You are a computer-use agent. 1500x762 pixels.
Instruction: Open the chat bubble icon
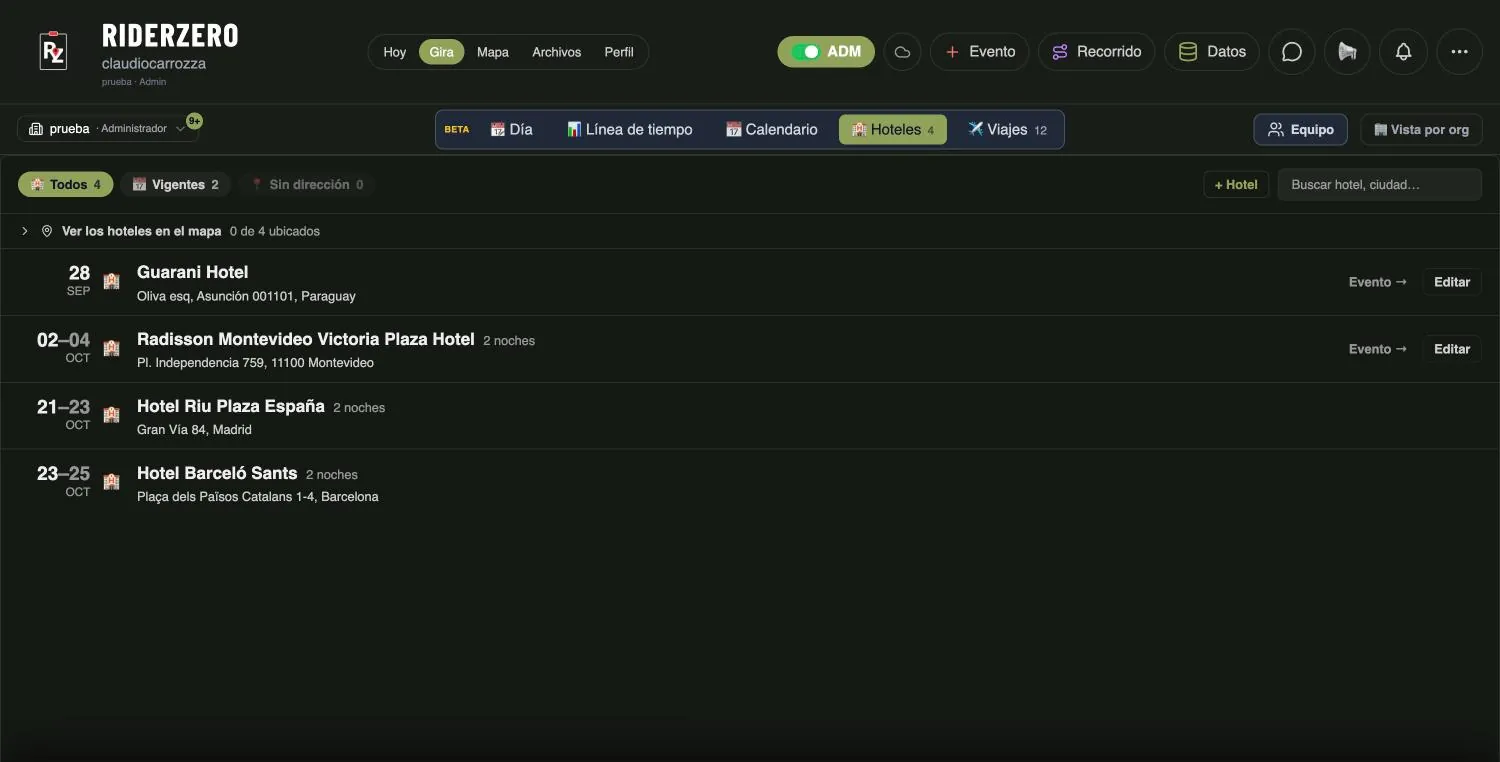tap(1292, 52)
